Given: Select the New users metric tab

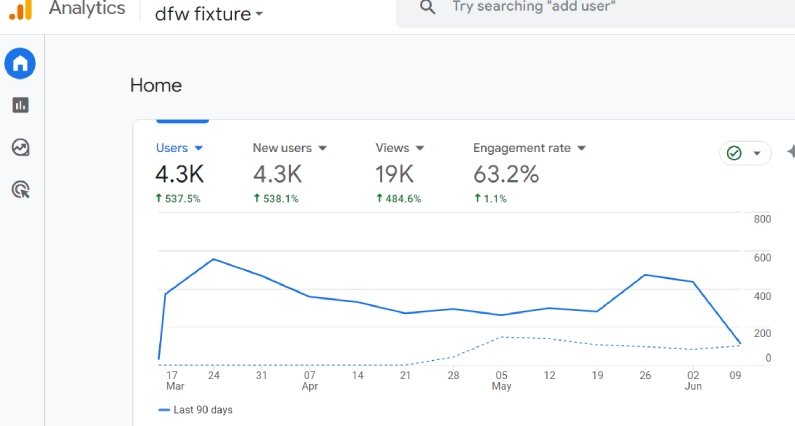Looking at the screenshot, I should click(x=290, y=172).
